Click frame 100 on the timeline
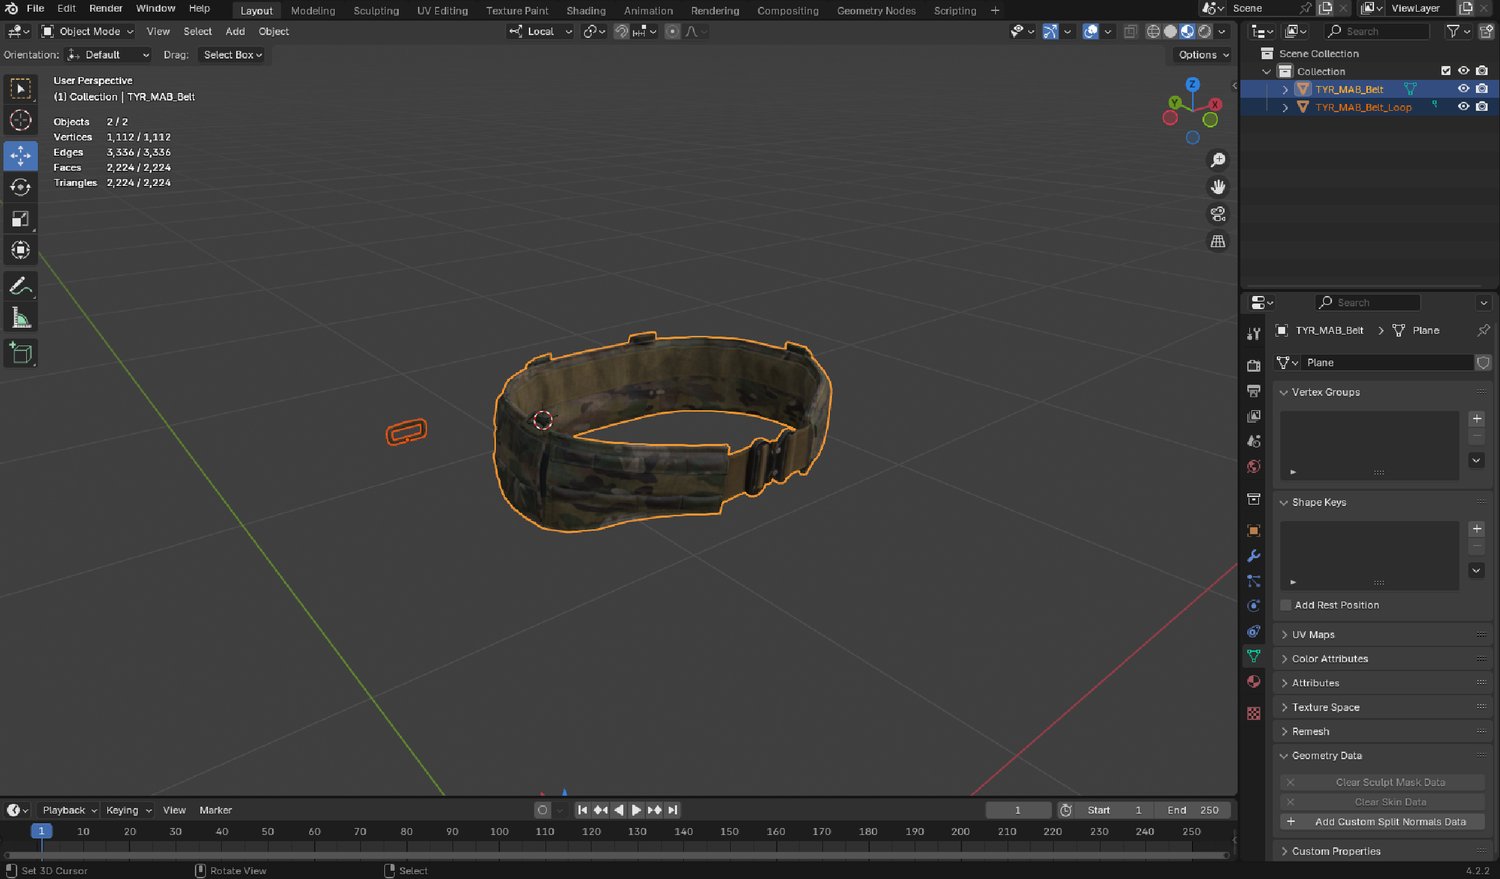 coord(499,832)
